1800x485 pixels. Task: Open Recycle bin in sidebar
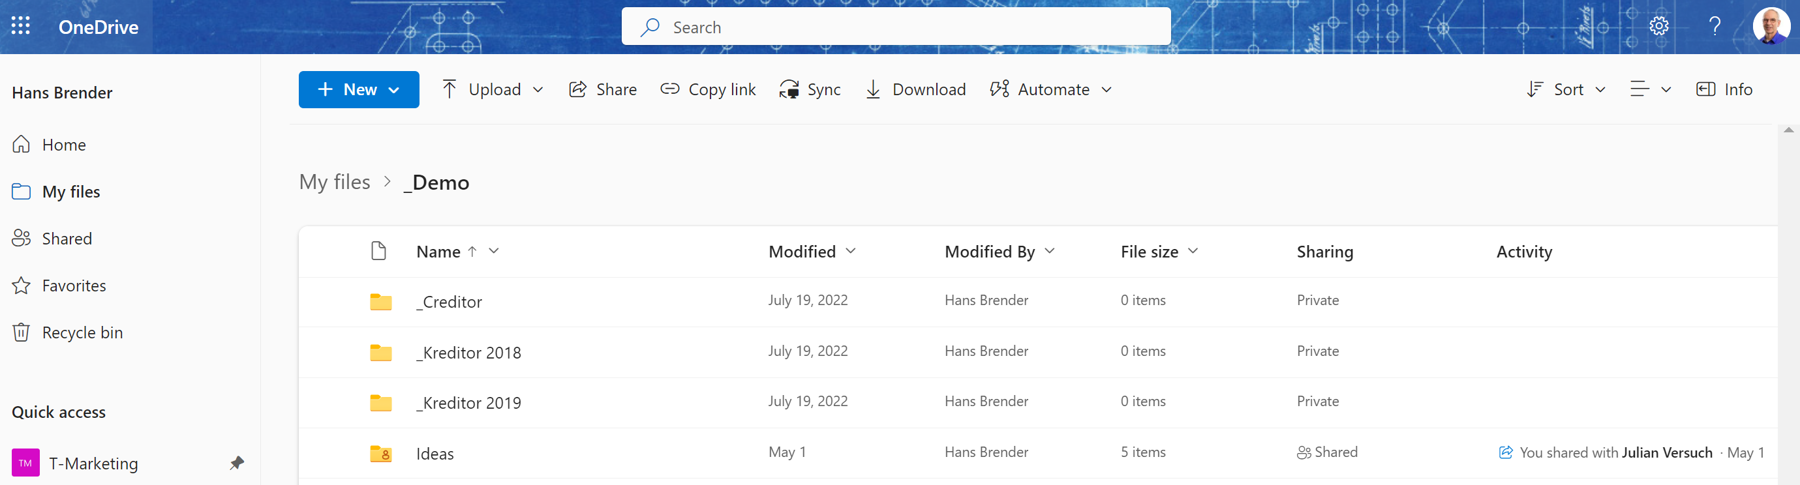tap(81, 332)
